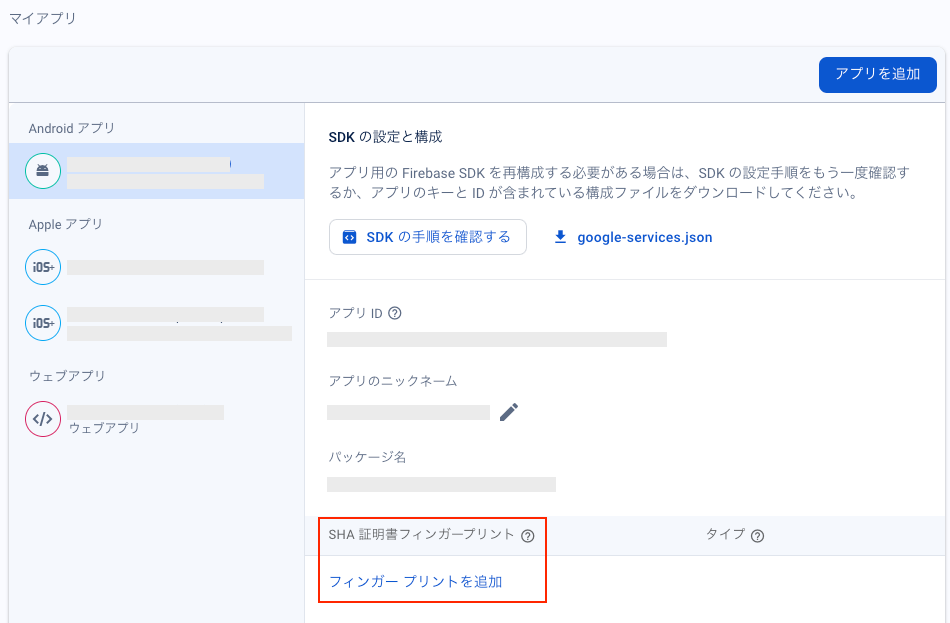950x623 pixels.
Task: Click the code icon in the SDK の手順を確認する button
Action: (x=350, y=237)
